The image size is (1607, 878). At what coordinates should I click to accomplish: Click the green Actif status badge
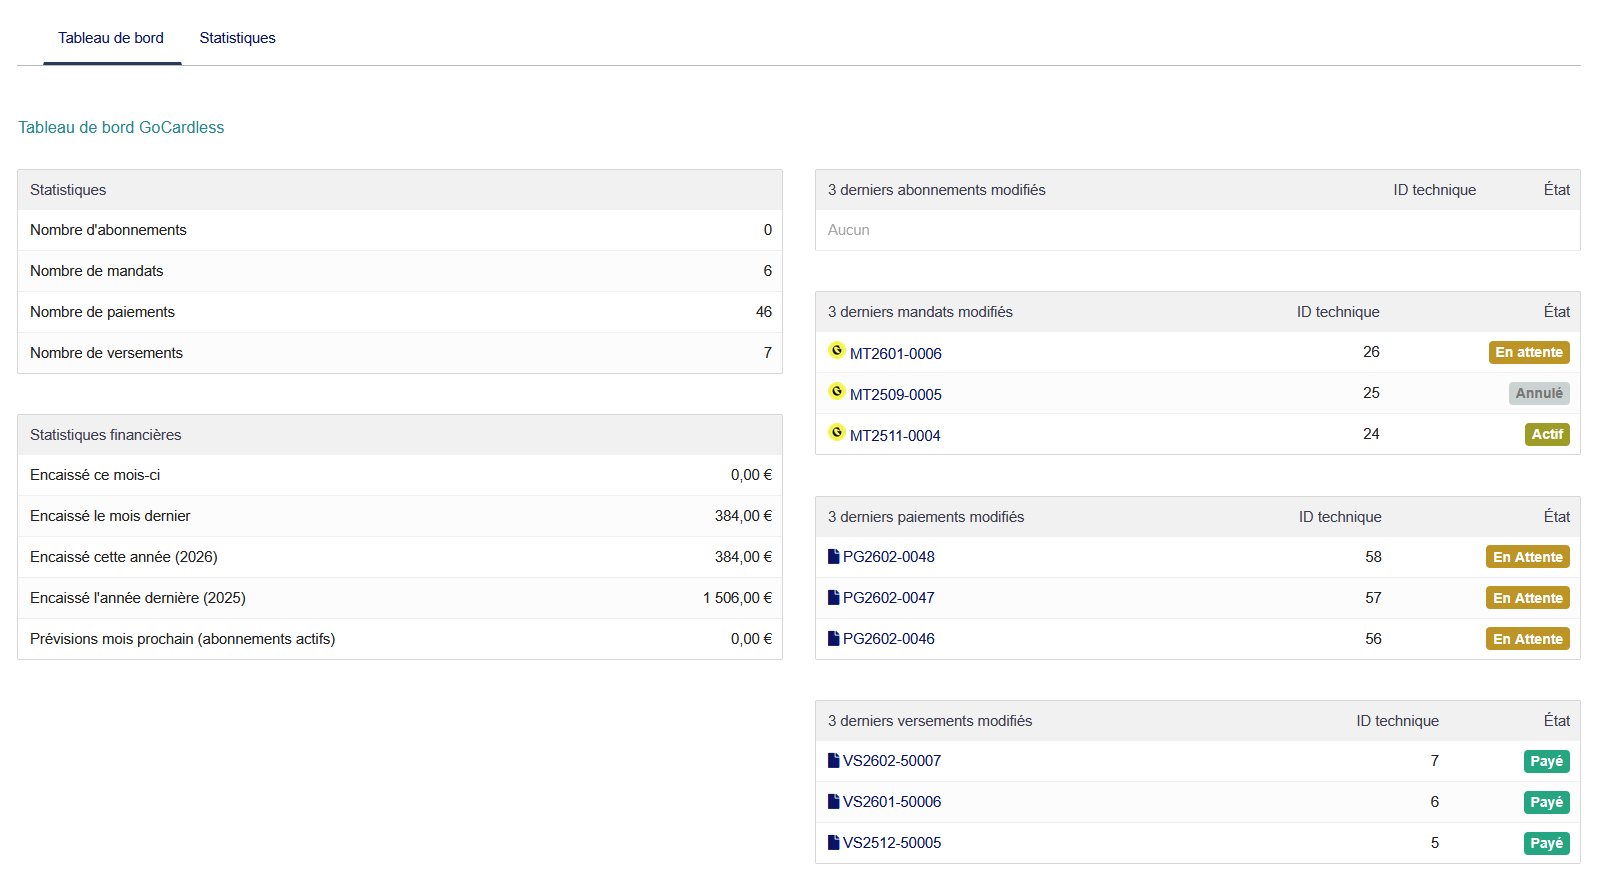[1547, 434]
